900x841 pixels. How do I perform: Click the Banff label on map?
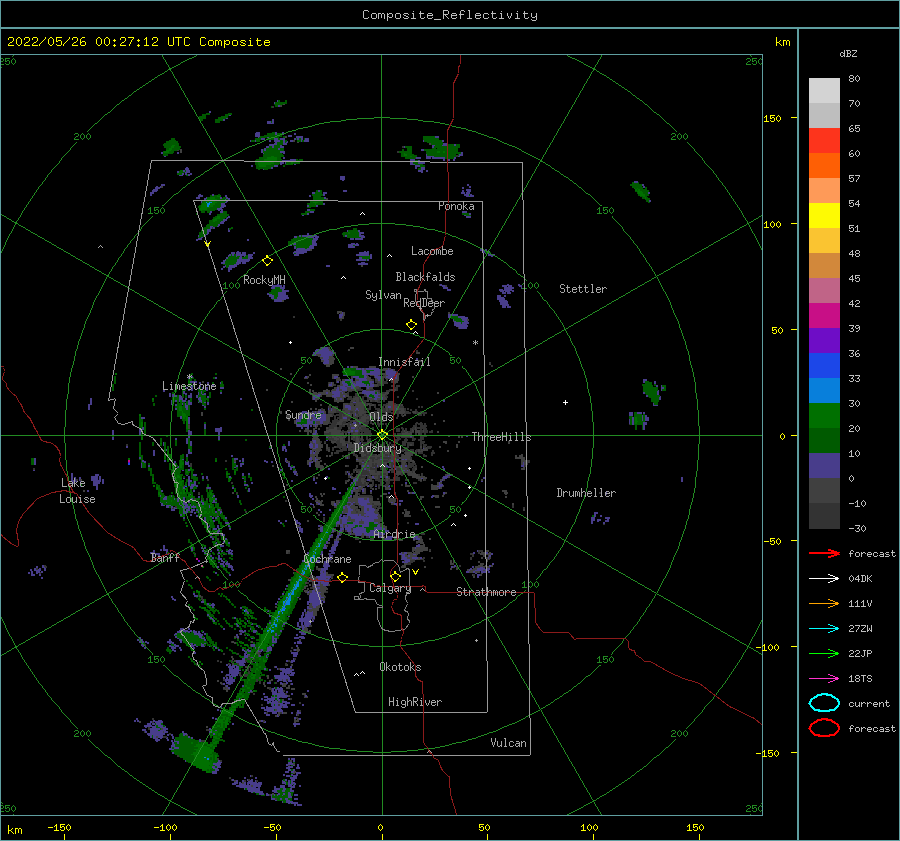tap(165, 557)
